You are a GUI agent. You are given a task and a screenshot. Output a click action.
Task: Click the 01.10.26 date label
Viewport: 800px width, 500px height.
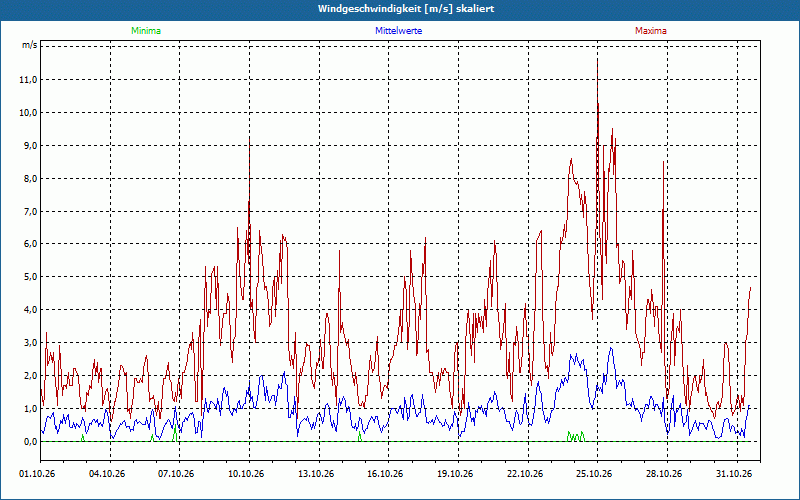pyautogui.click(x=37, y=474)
